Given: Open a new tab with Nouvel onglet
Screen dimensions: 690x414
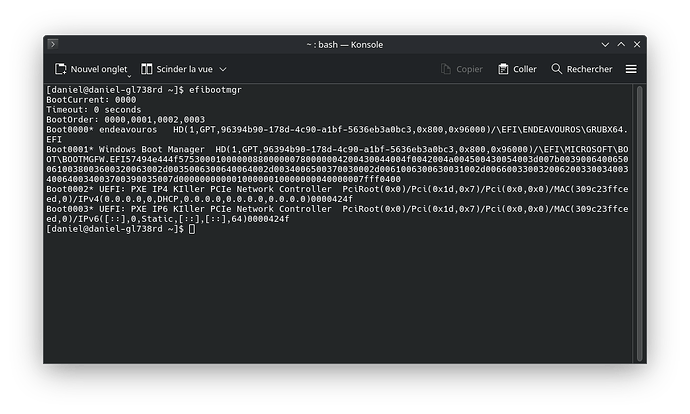Looking at the screenshot, I should click(x=91, y=69).
